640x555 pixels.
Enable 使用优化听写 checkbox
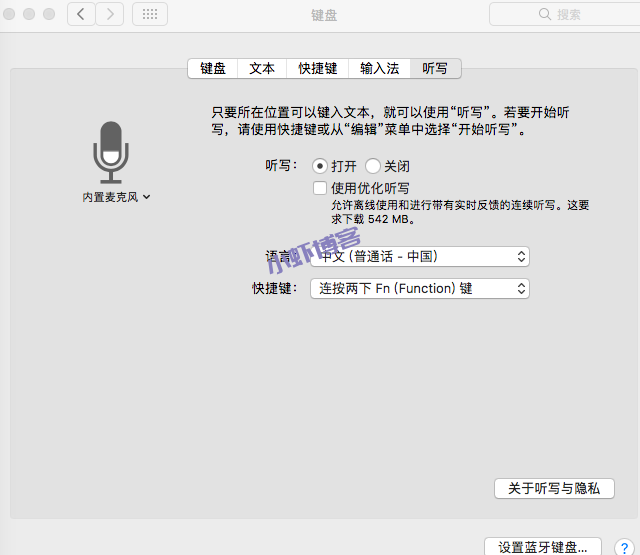pos(320,188)
